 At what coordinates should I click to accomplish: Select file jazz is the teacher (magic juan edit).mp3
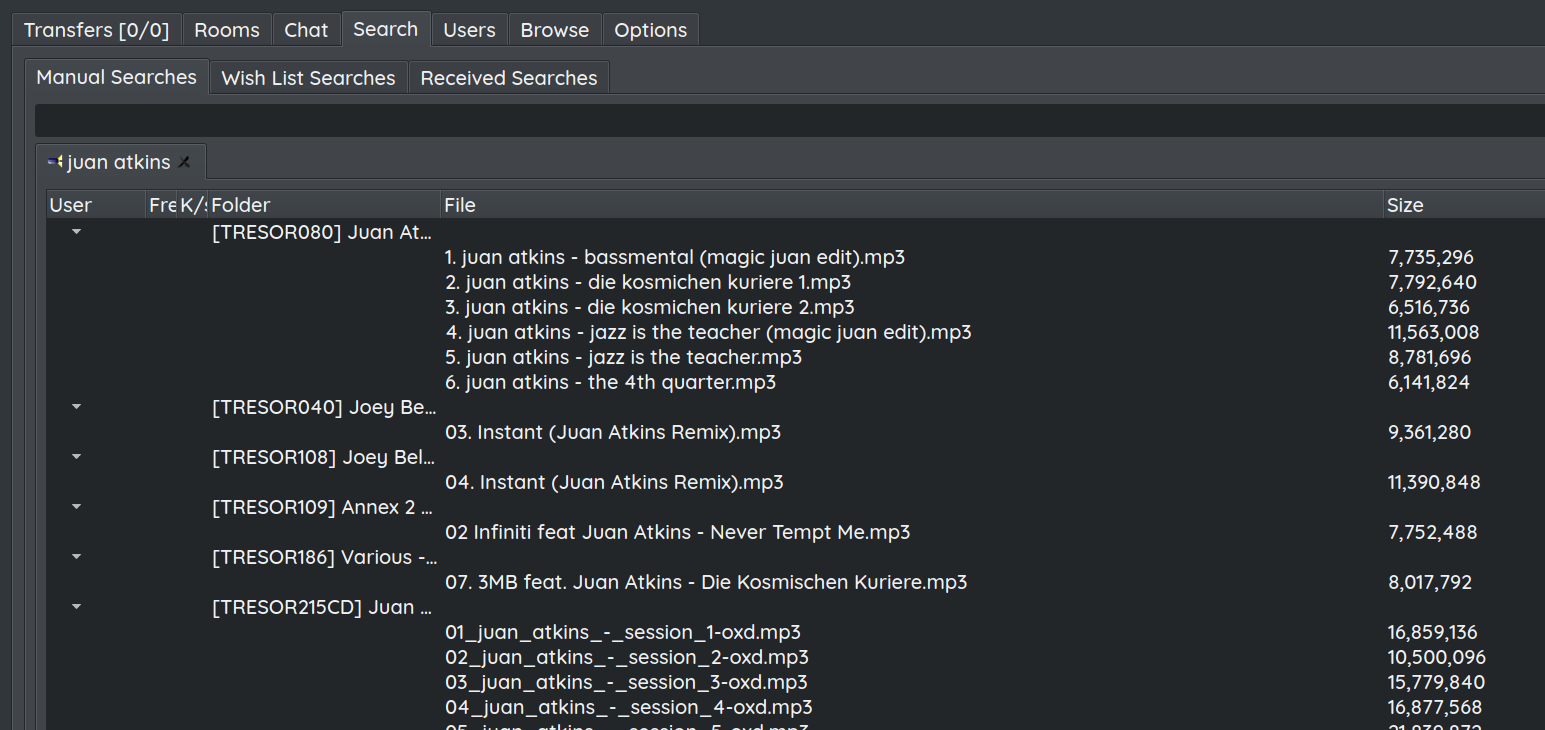click(x=708, y=332)
